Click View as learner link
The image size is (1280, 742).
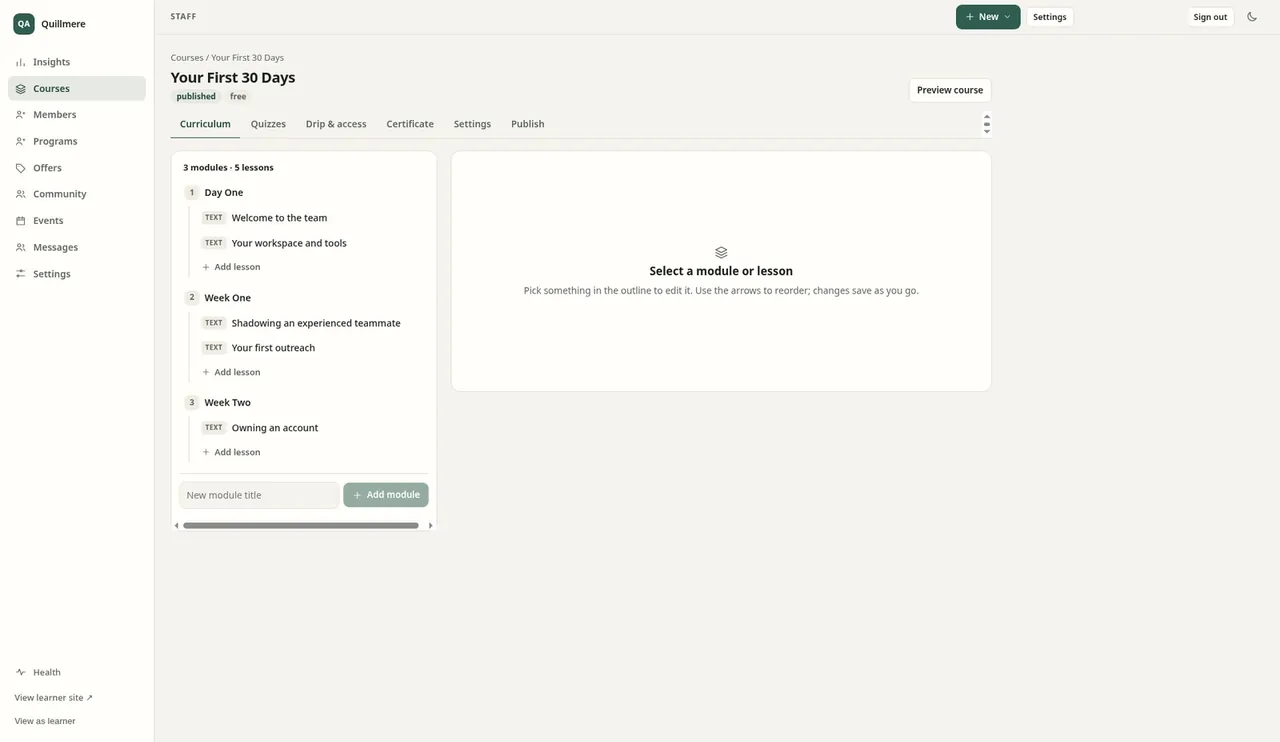[45, 721]
